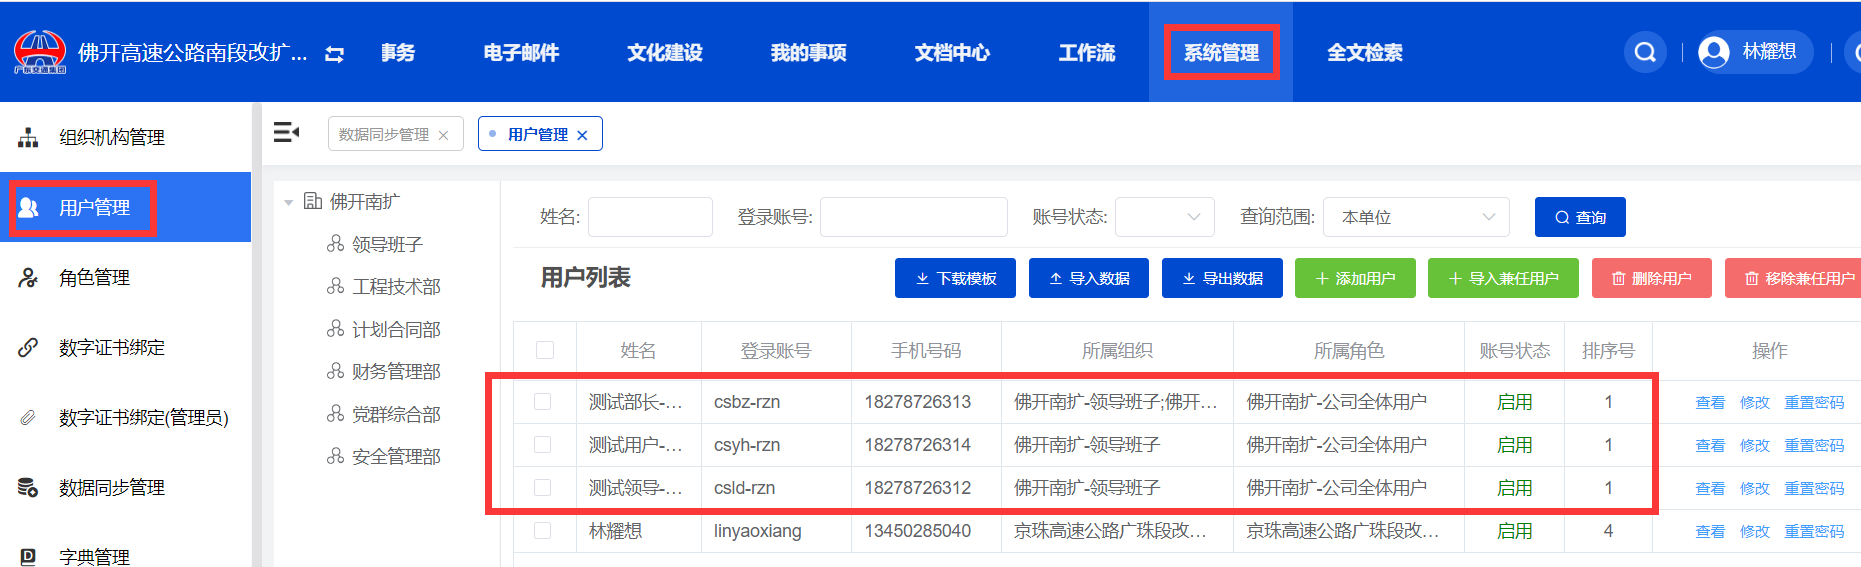Open the header search magnifier icon
Image resolution: width=1861 pixels, height=567 pixels.
(1645, 52)
